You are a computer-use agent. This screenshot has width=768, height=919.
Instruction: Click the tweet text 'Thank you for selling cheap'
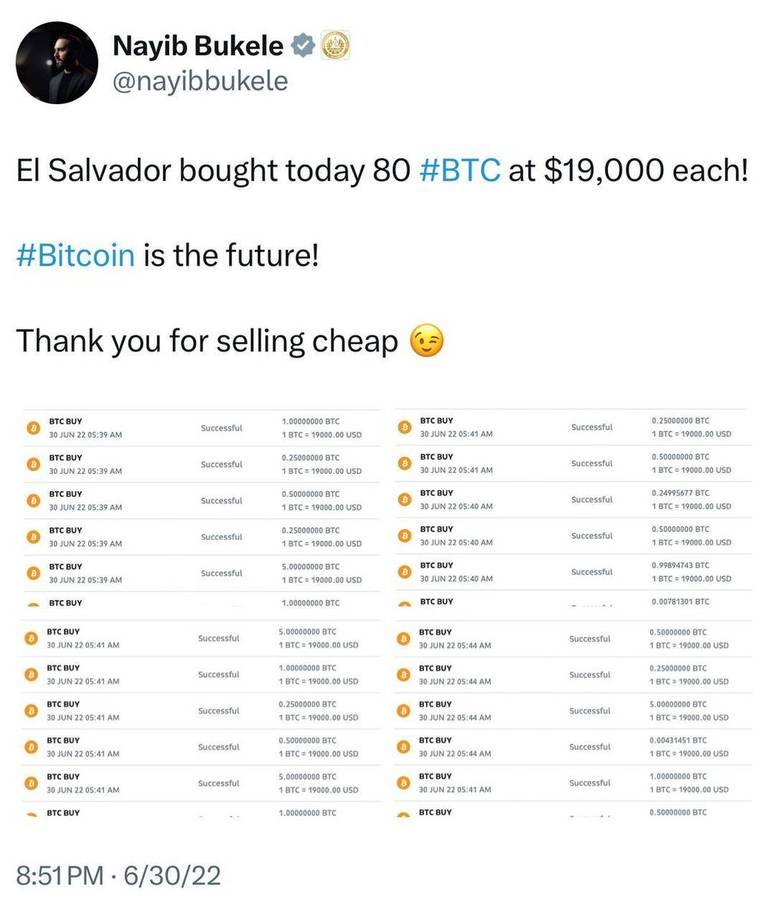click(x=207, y=341)
